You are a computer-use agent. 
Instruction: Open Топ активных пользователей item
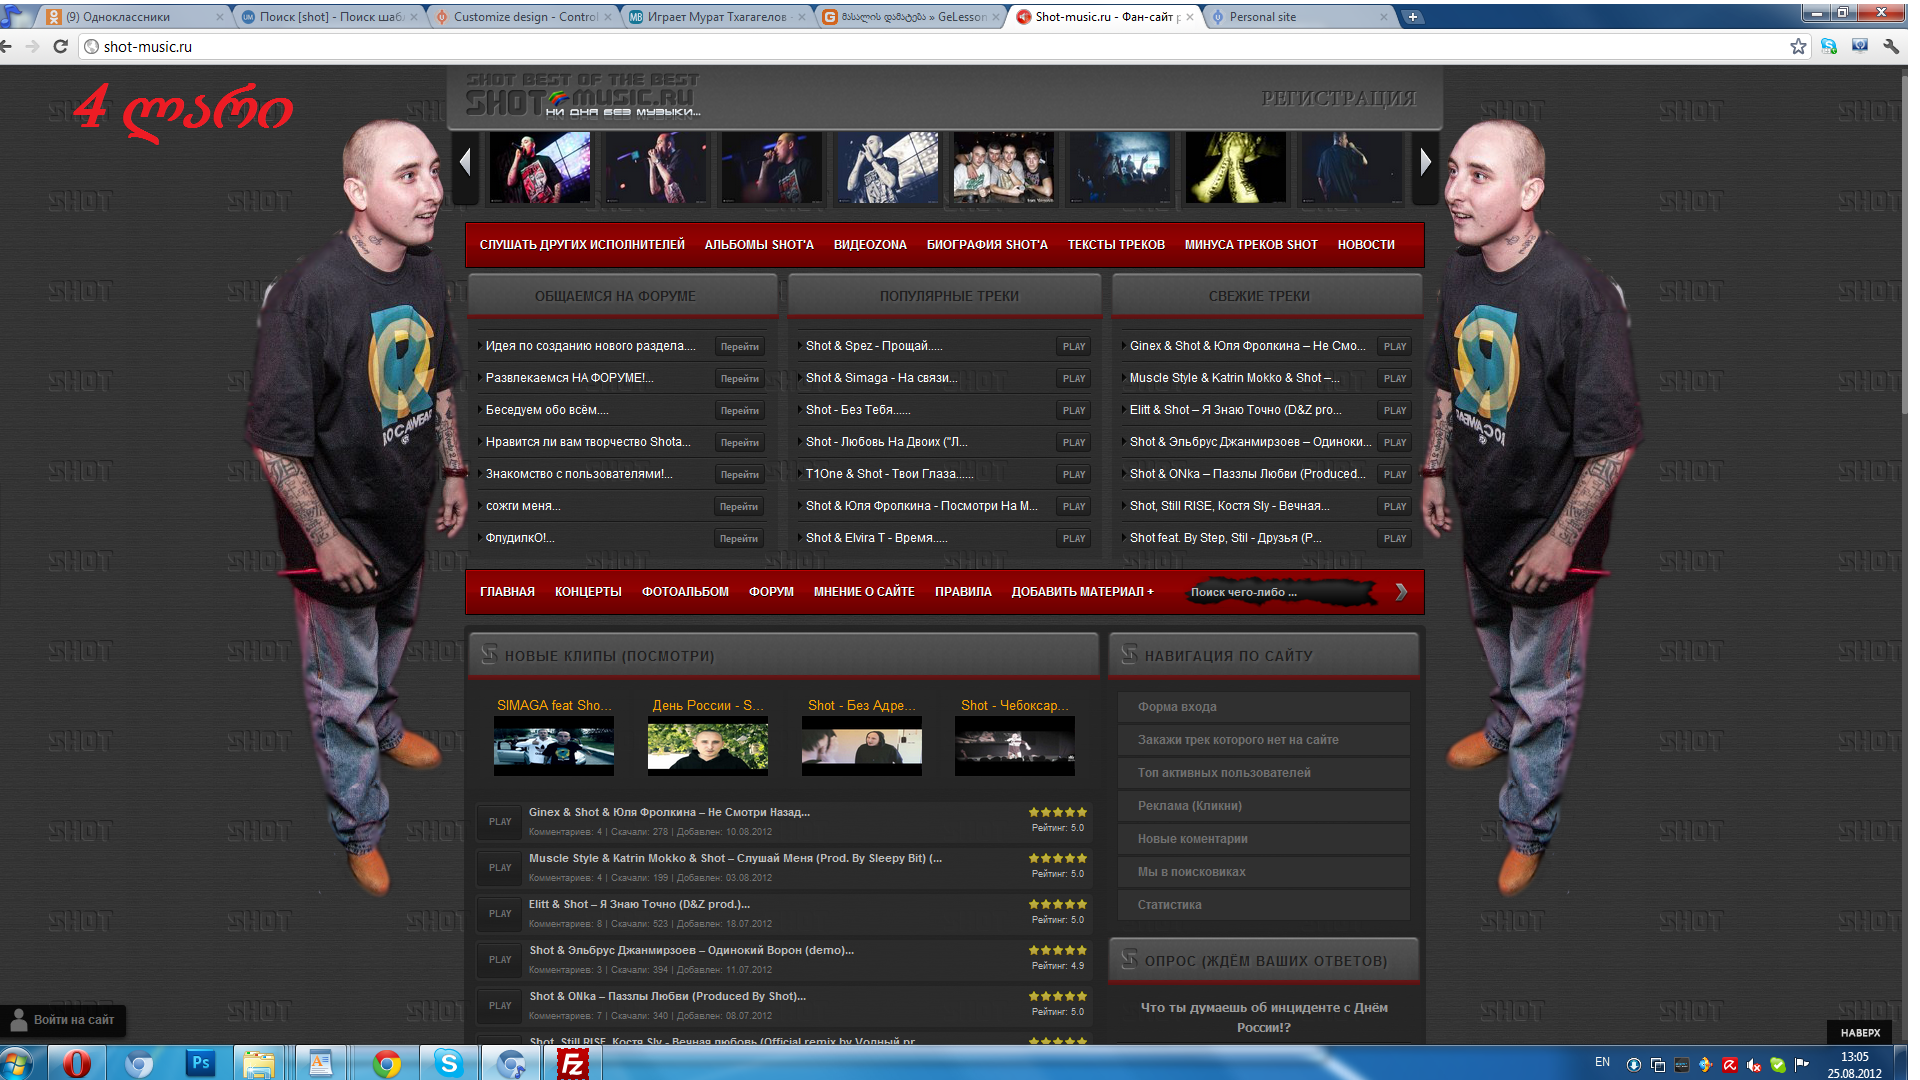(x=1263, y=773)
